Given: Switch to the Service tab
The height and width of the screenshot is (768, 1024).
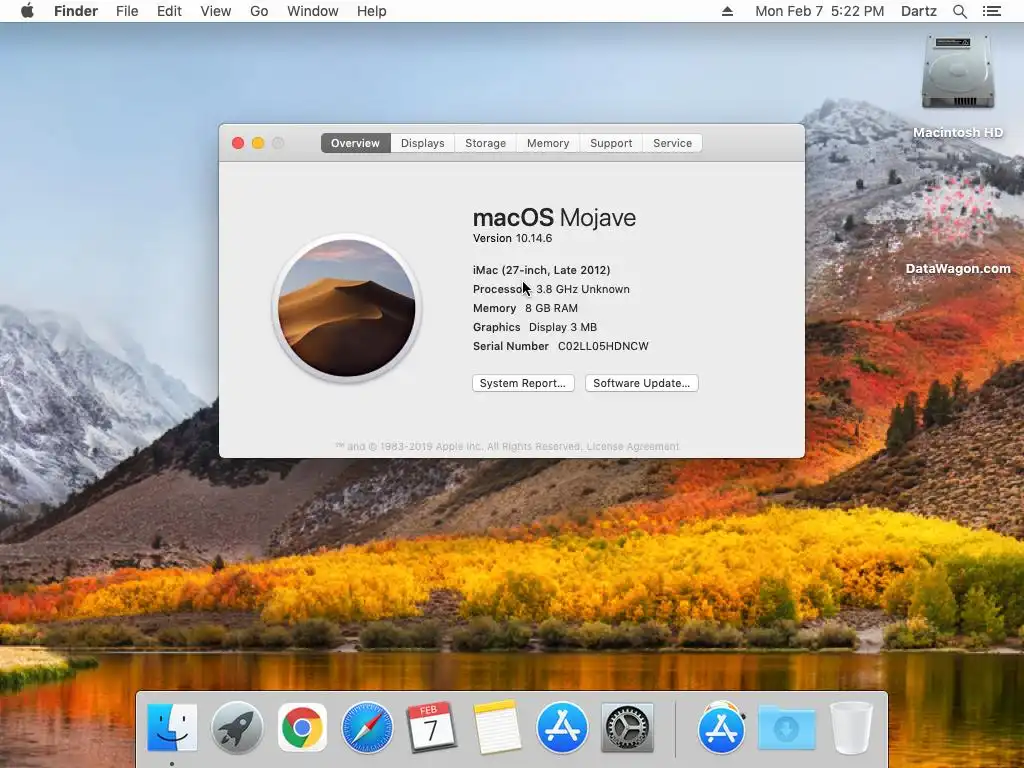Looking at the screenshot, I should pos(672,143).
